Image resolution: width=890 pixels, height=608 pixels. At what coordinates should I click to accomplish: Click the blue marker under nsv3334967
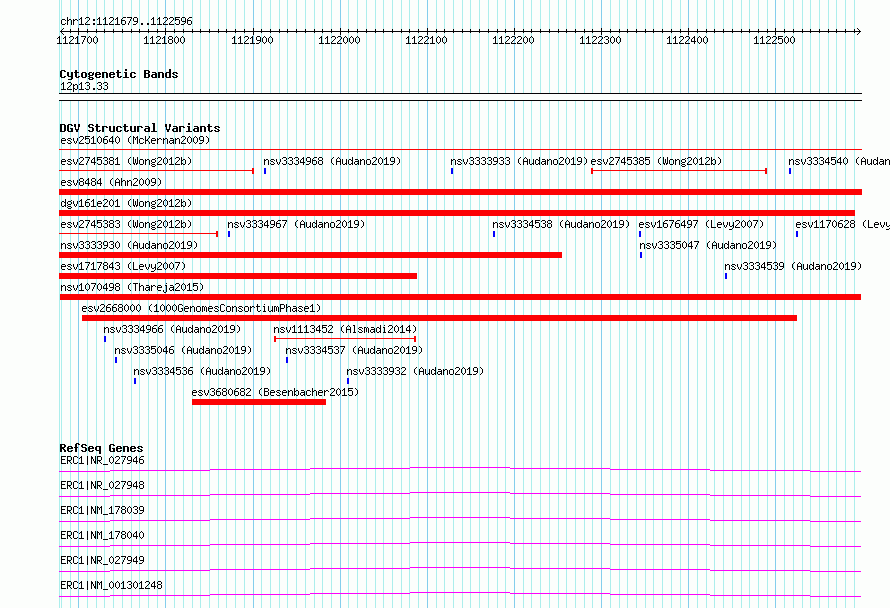coord(229,234)
